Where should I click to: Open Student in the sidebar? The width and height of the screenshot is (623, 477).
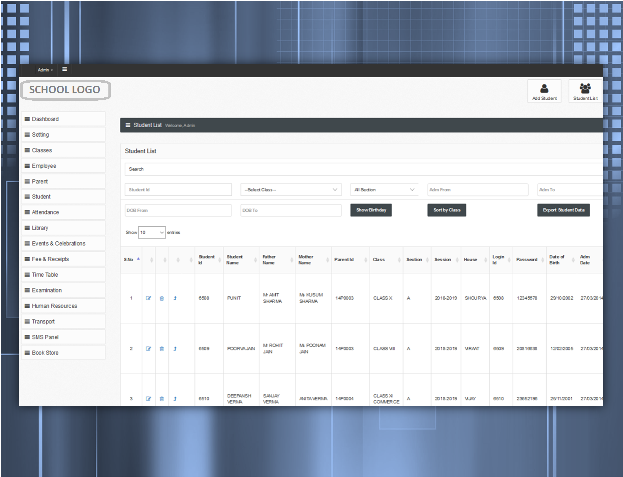(63, 197)
